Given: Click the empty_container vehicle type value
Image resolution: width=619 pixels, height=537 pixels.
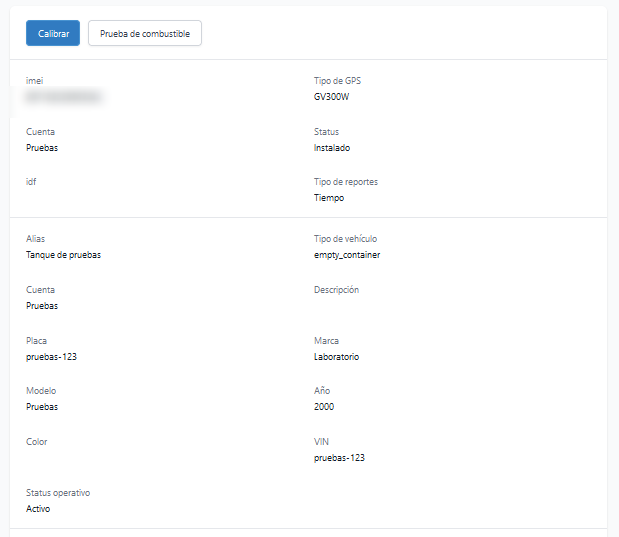Looking at the screenshot, I should 347,255.
